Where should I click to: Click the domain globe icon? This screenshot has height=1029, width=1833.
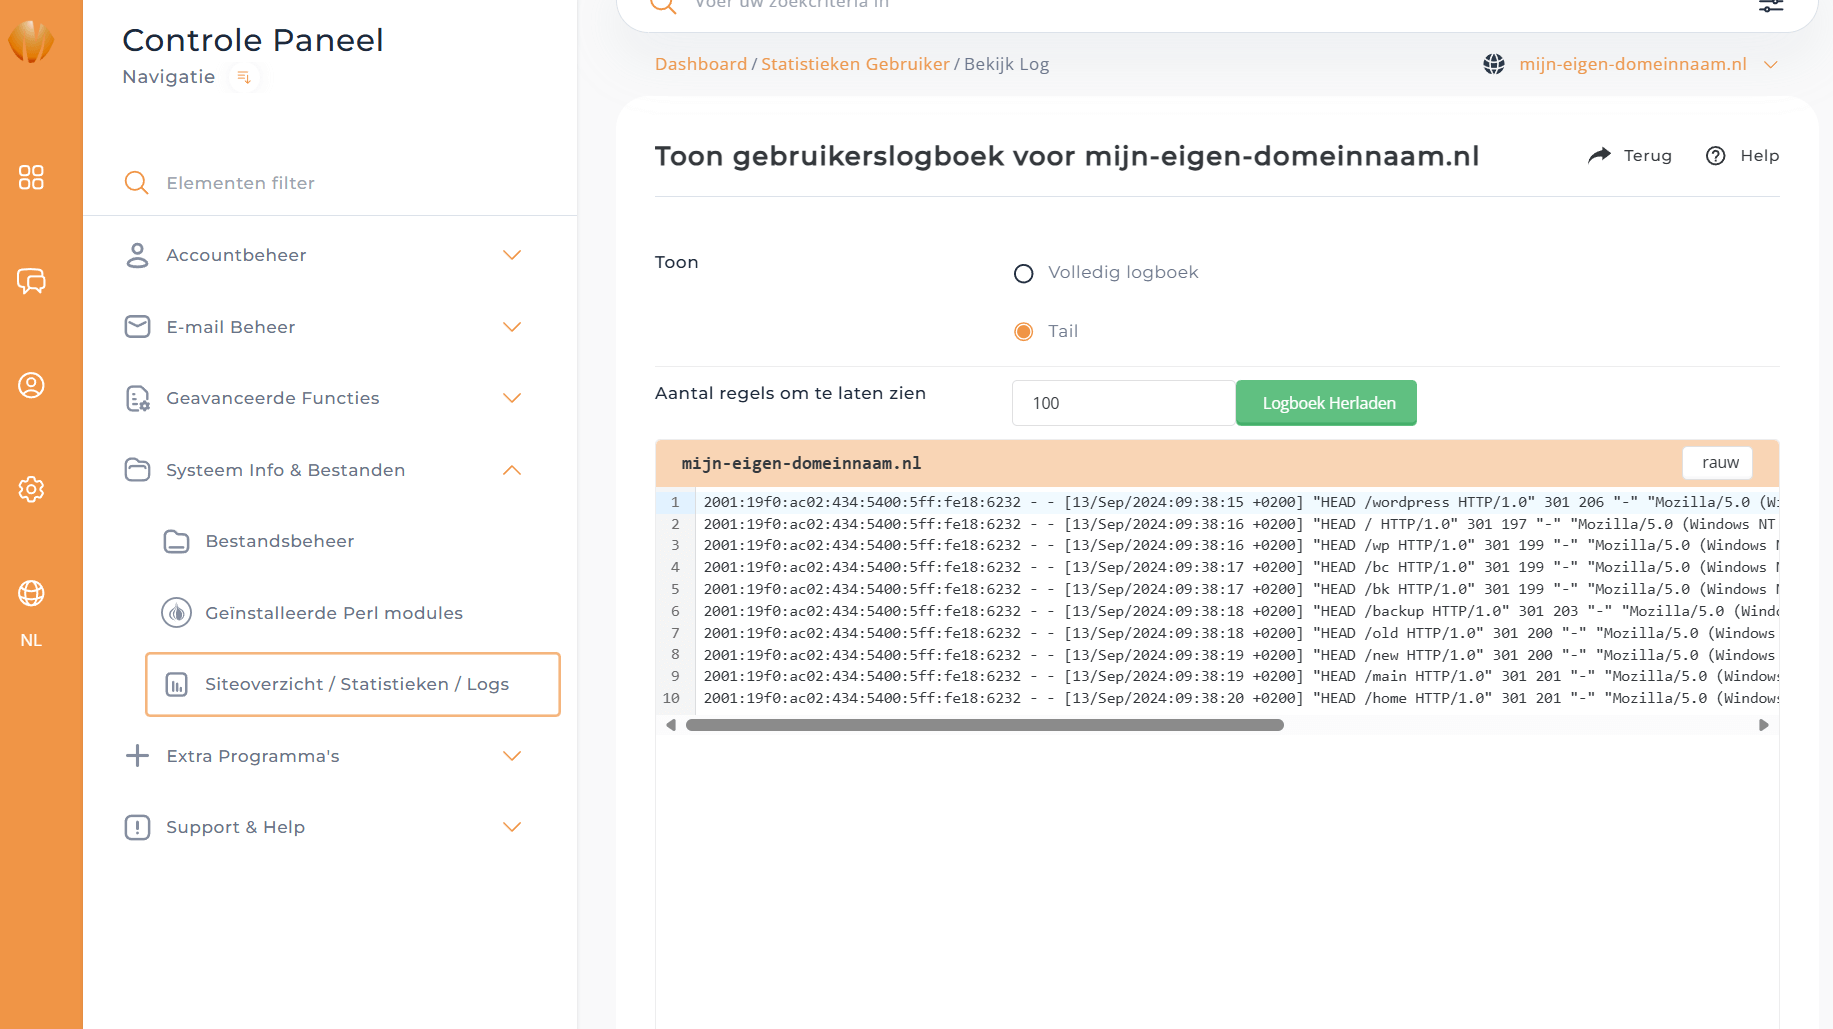[1494, 64]
